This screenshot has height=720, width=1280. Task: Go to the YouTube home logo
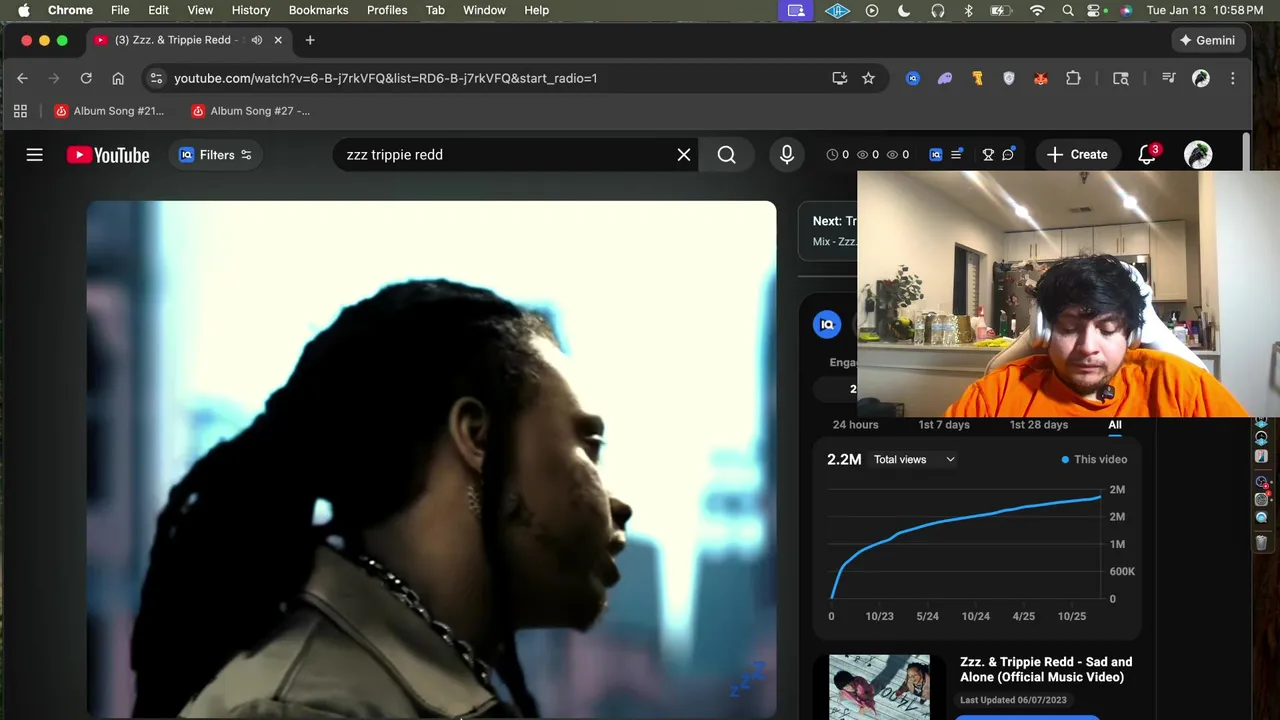tap(108, 155)
